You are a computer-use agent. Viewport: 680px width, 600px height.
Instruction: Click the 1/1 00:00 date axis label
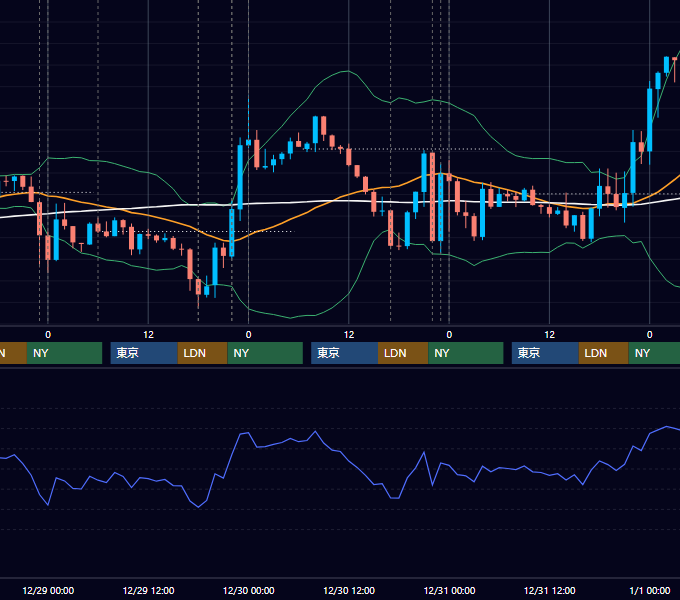(x=650, y=590)
